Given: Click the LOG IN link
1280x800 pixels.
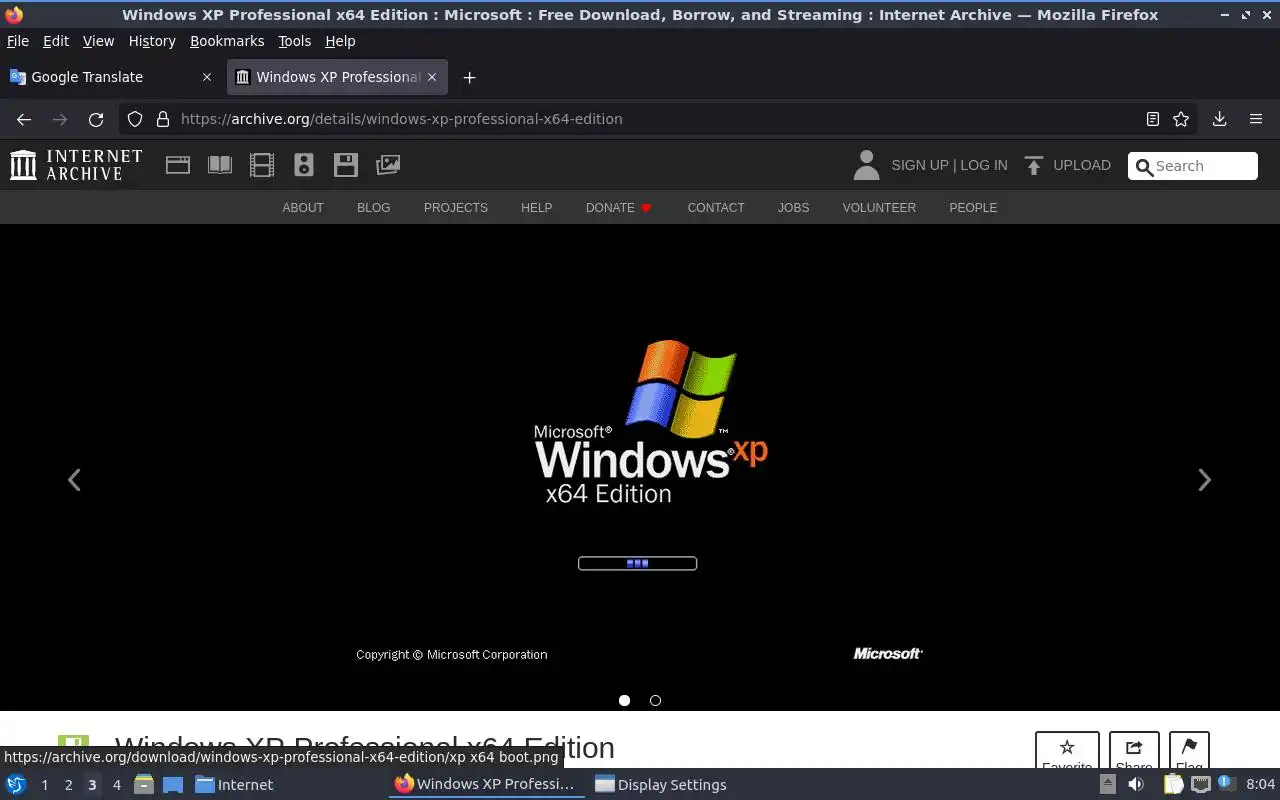Looking at the screenshot, I should (x=984, y=165).
